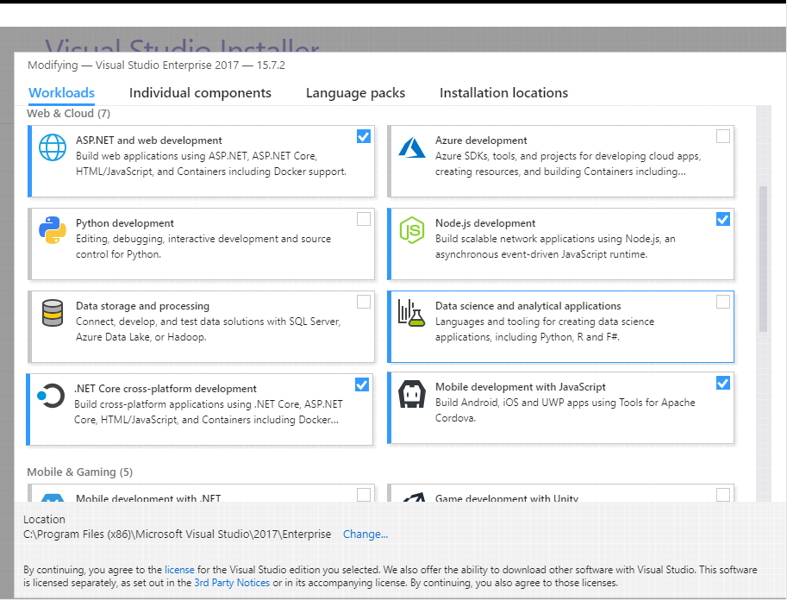
Task: Go to Installation locations tab
Action: coord(503,93)
